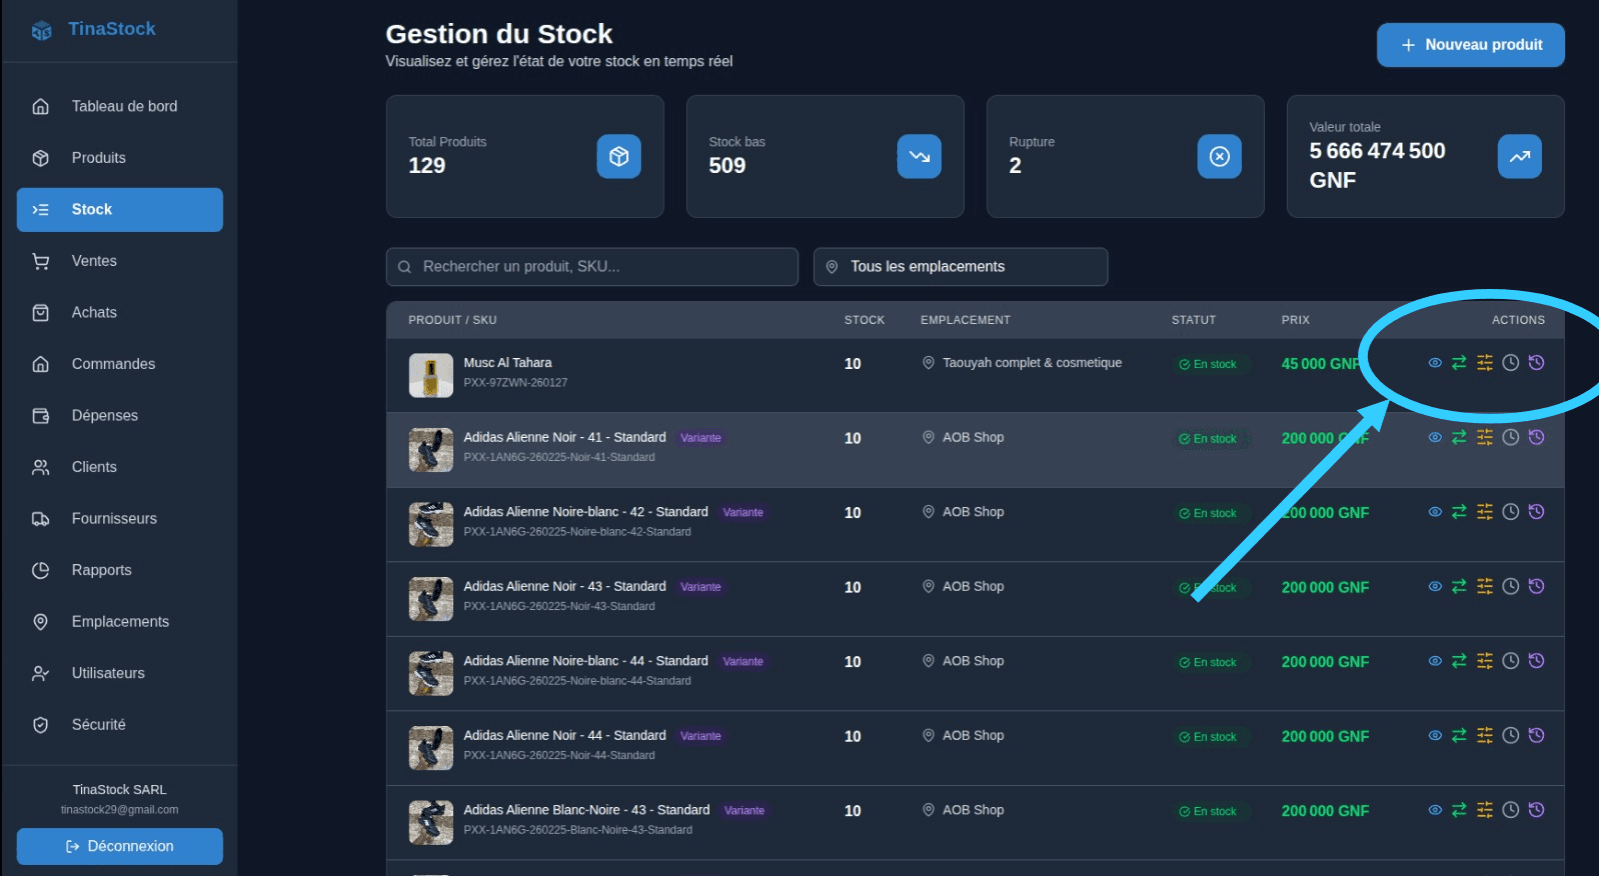Screen dimensions: 1599x876
Task: Open the Tous les emplacements dropdown
Action: 960,267
